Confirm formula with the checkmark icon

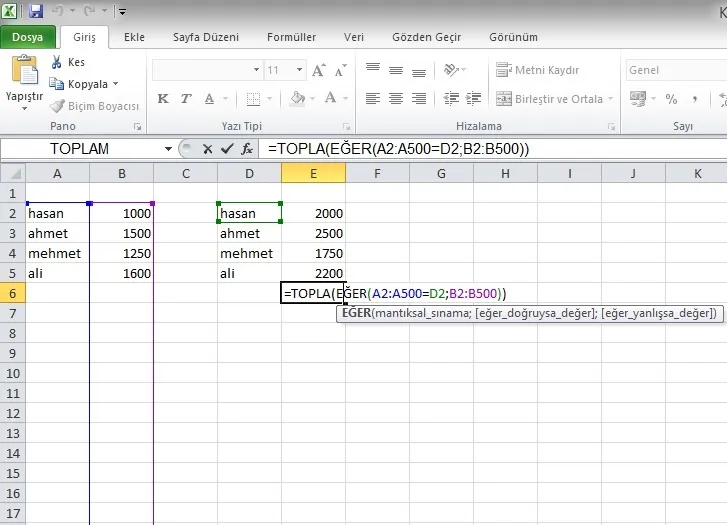tap(227, 148)
